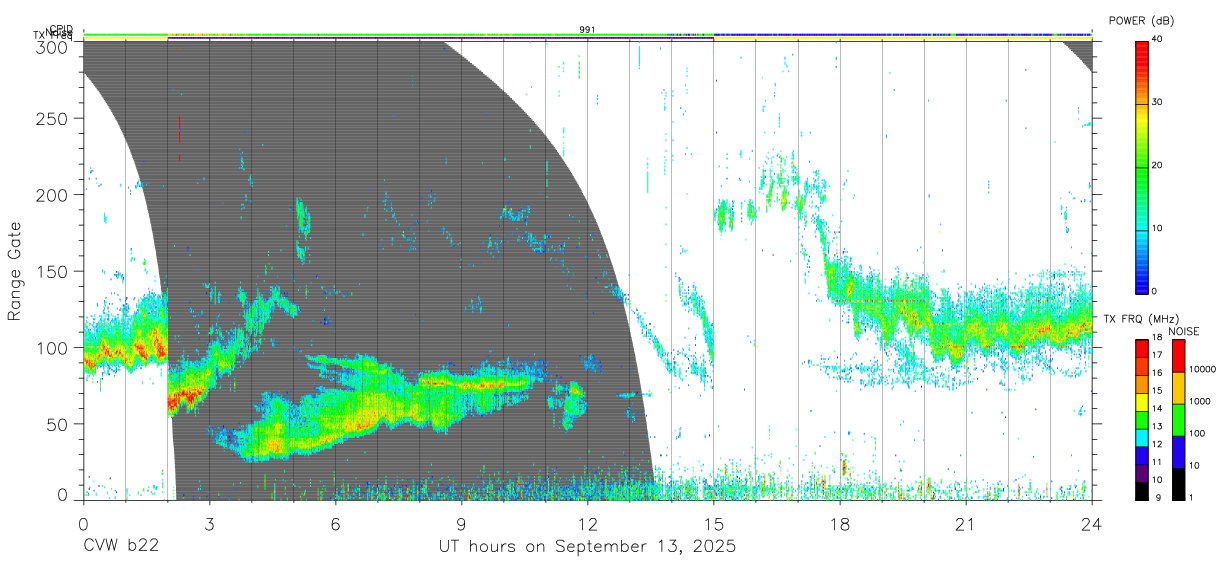1228x567 pixels.
Task: Click the 18 label on TX FRQ scale
Action: [1156, 338]
